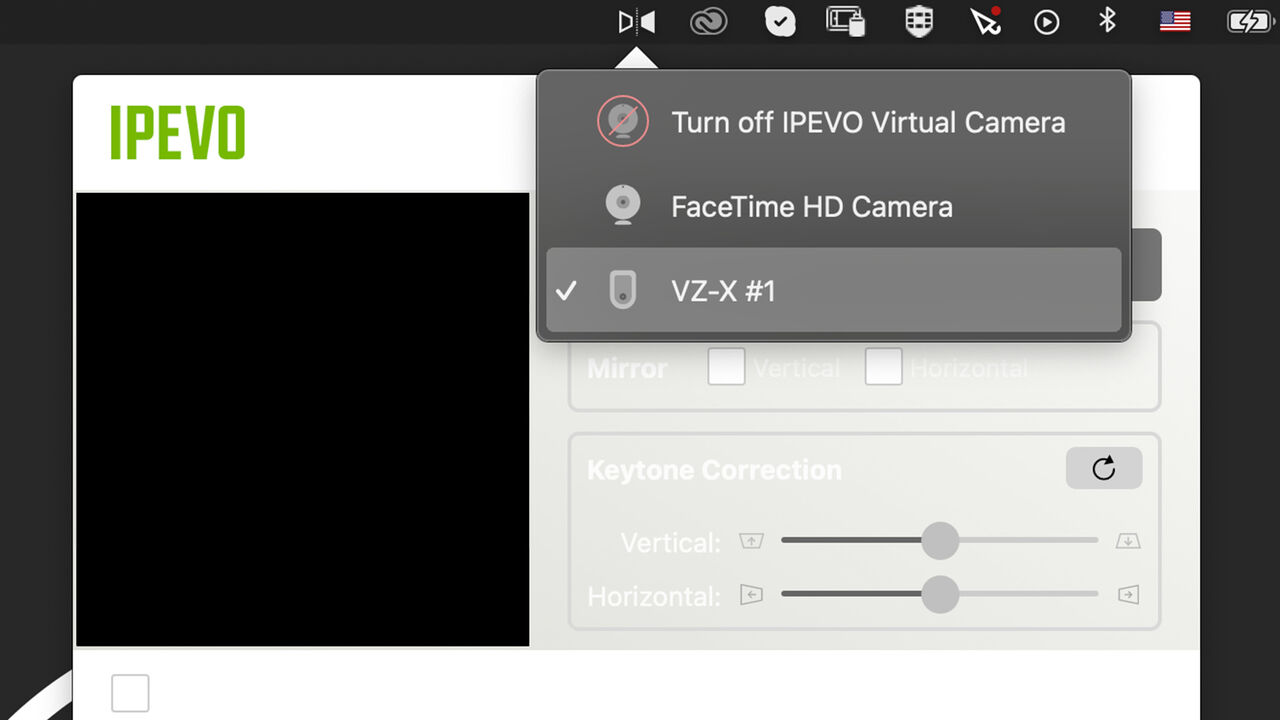Image resolution: width=1280 pixels, height=720 pixels.
Task: Select the VZ-X #1 camera
Action: (724, 291)
